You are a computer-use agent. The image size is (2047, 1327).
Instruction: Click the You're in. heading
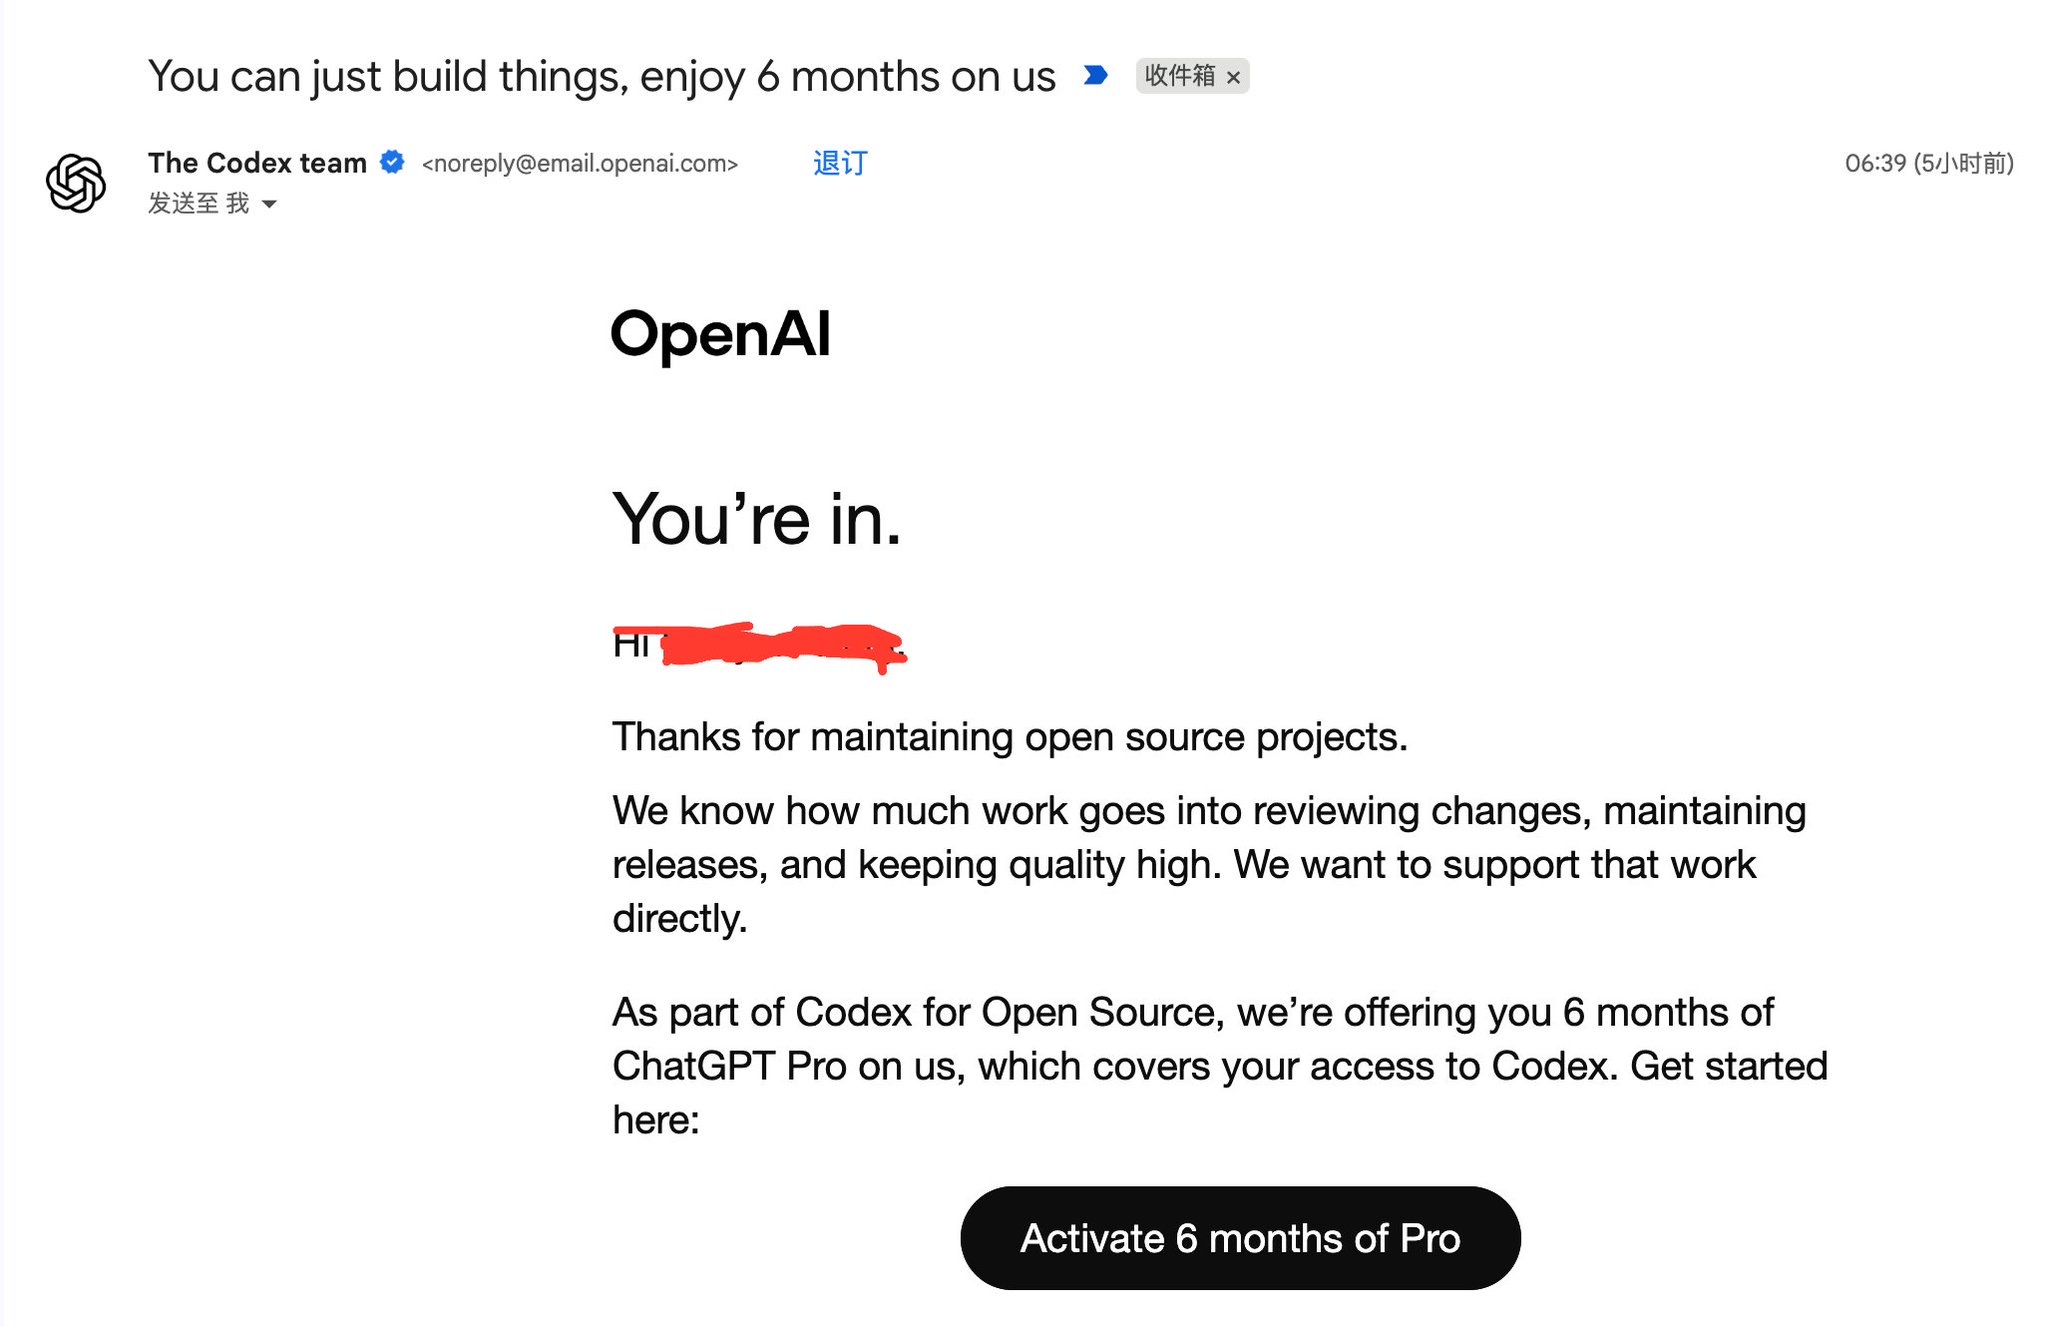tap(756, 519)
